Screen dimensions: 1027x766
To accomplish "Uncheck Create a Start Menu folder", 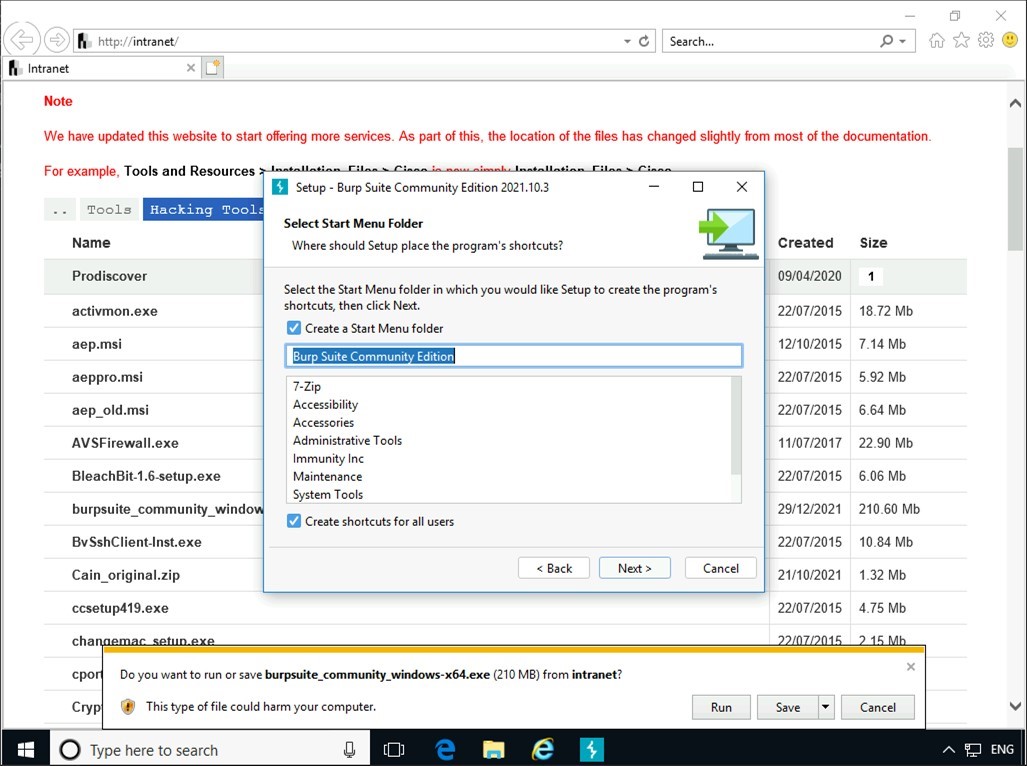I will (293, 327).
